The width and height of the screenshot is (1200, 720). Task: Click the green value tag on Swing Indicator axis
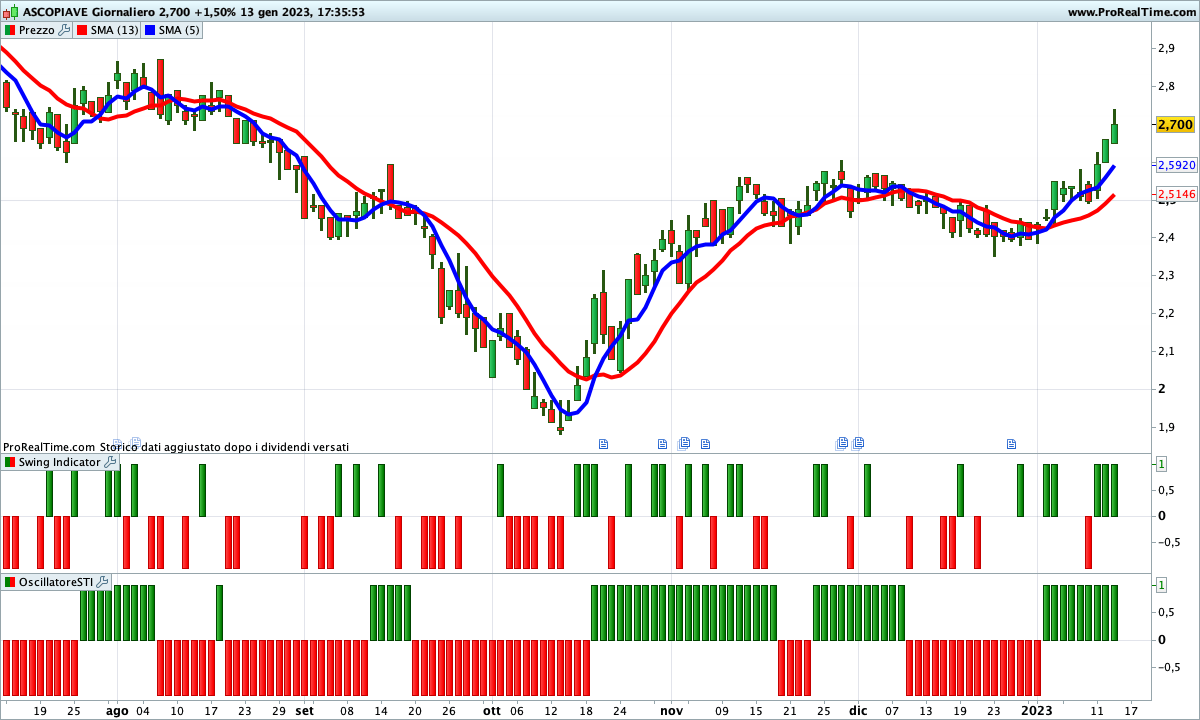coord(1161,464)
